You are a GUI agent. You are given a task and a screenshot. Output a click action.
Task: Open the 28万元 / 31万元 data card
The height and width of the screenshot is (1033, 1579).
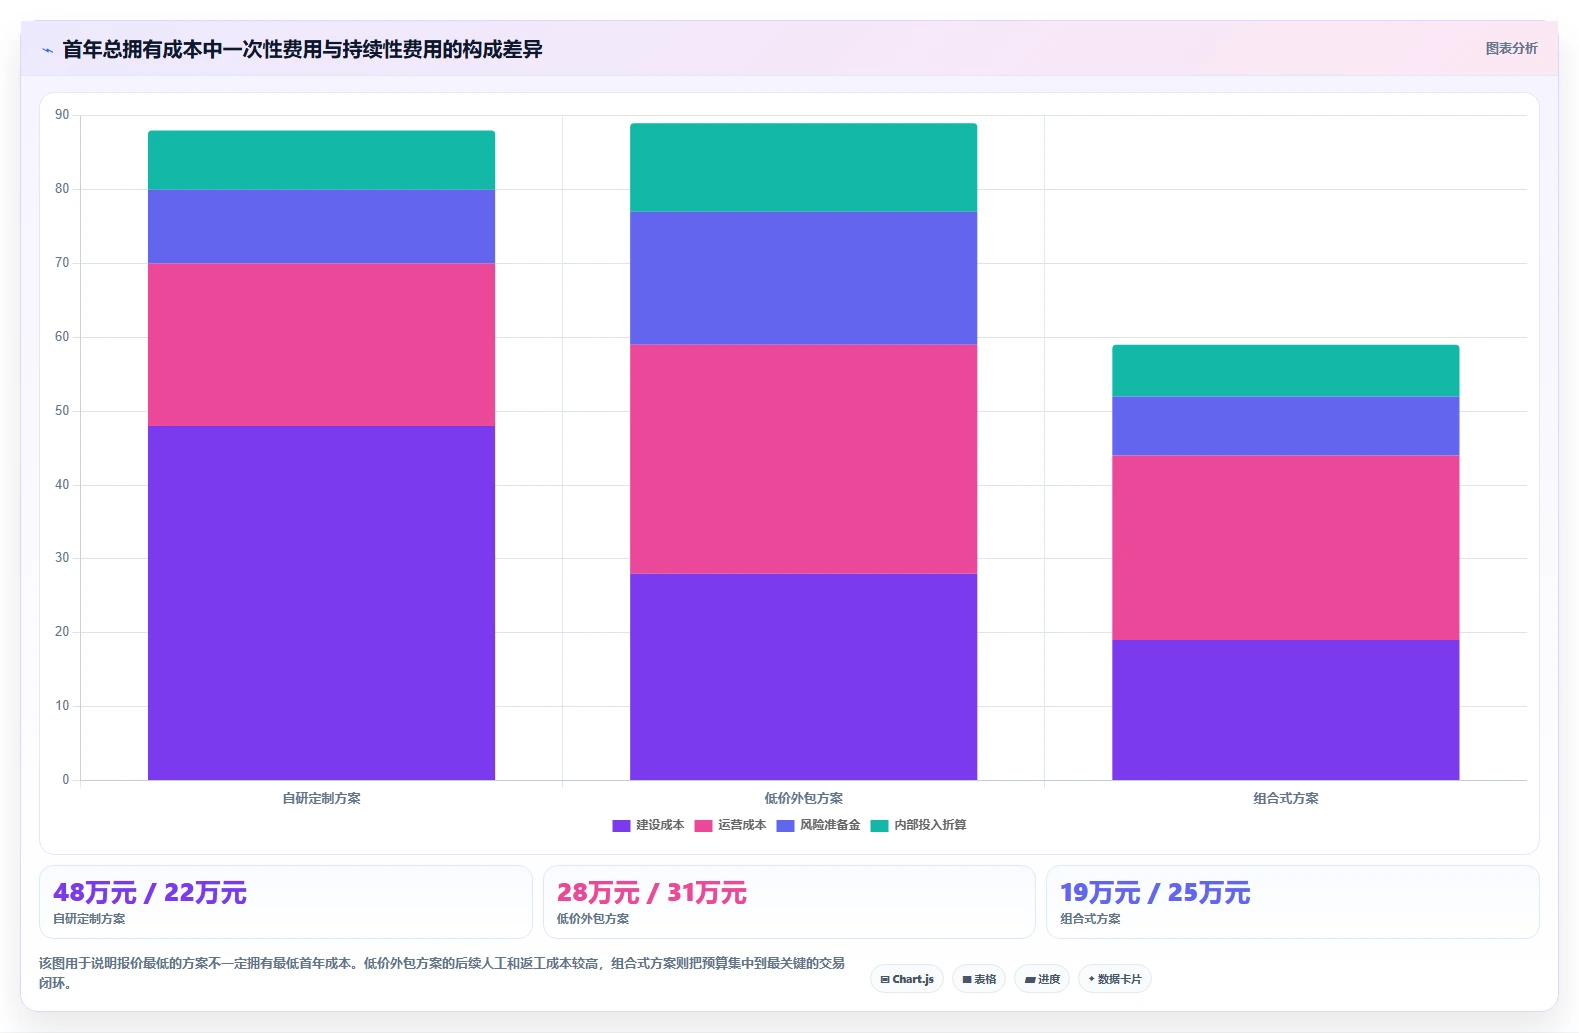[789, 902]
